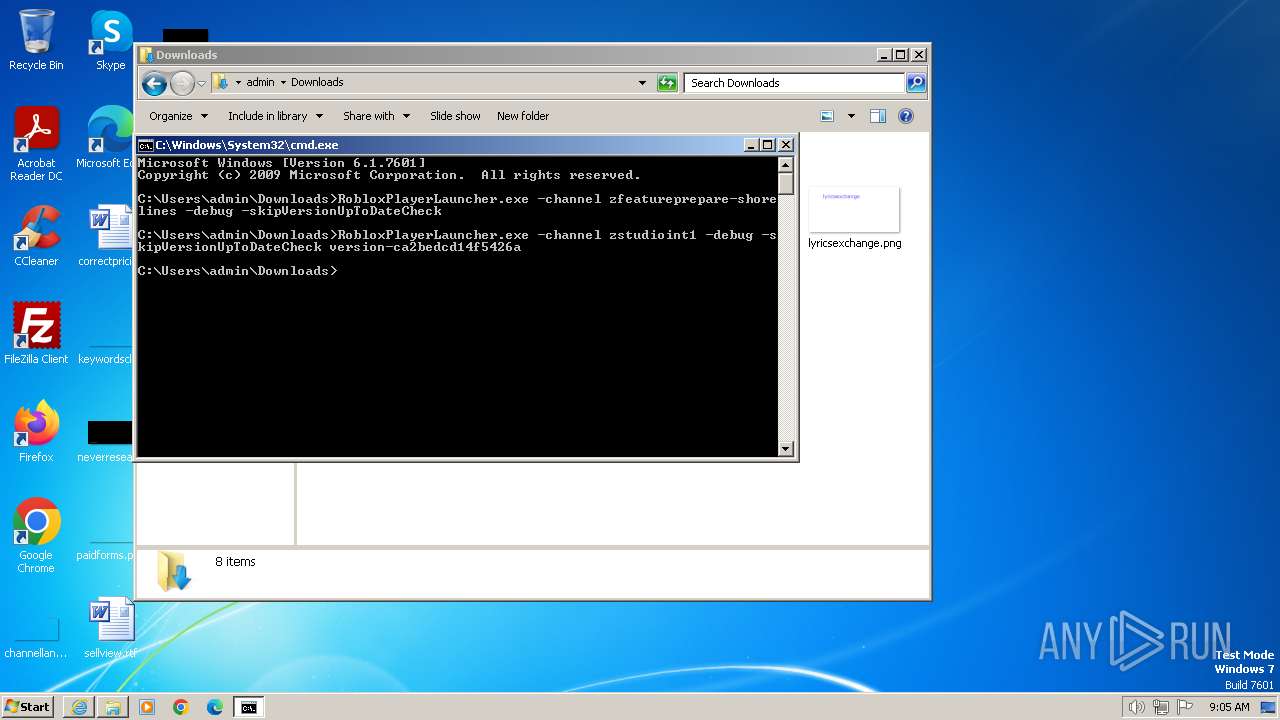Click the Action Center flag tray icon
Image resolution: width=1280 pixels, height=720 pixels.
click(1185, 707)
